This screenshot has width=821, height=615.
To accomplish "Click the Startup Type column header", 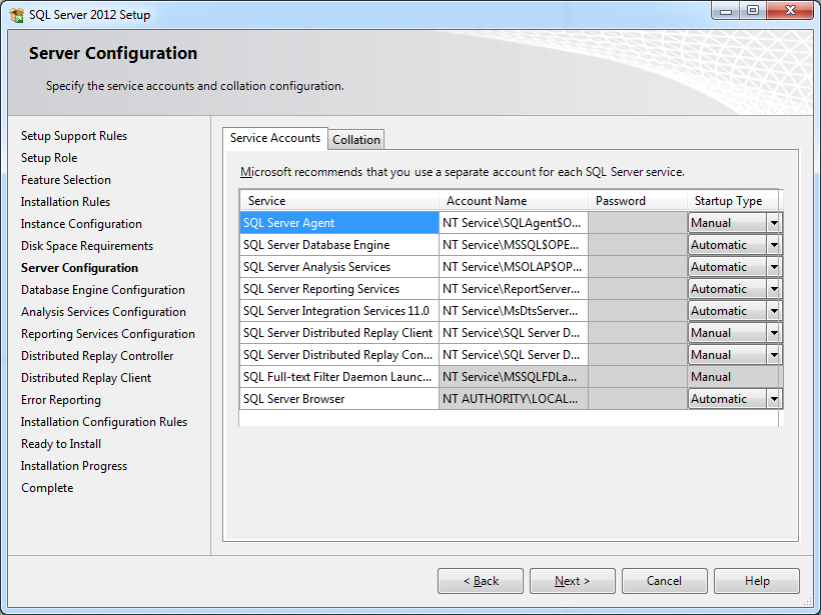I will click(x=733, y=201).
